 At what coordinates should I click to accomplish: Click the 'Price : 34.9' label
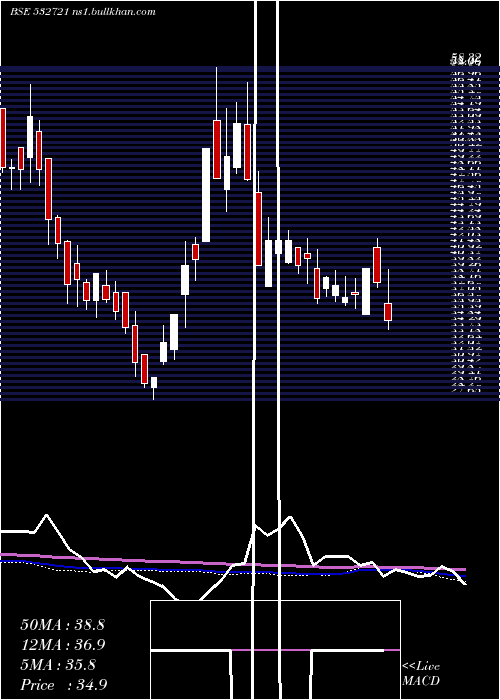coord(64,685)
